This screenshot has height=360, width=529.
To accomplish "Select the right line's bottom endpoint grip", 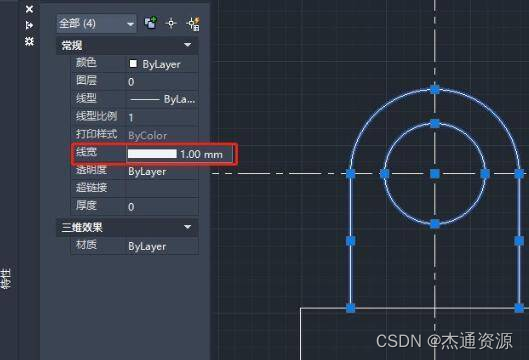I will point(519,308).
